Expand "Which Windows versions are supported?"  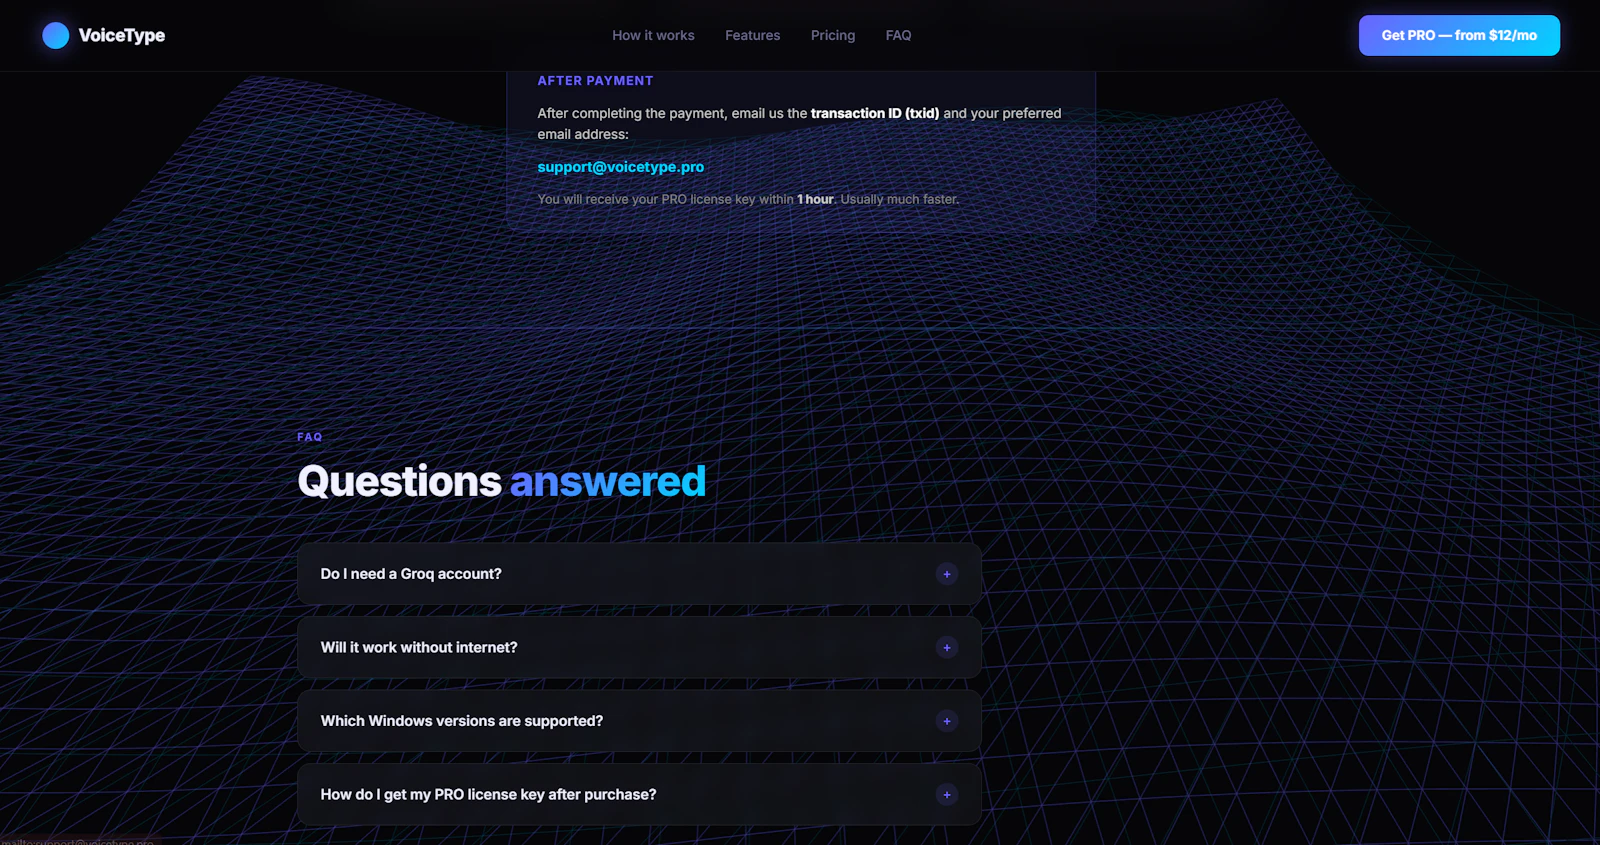[639, 721]
